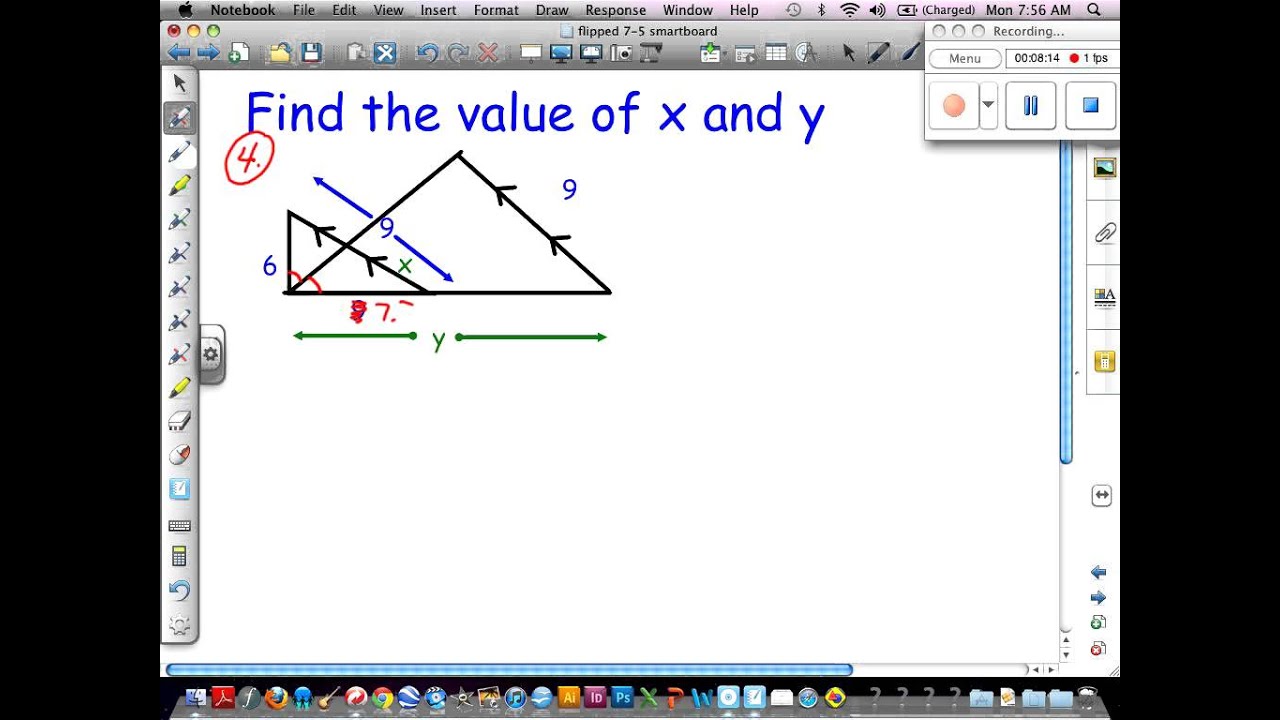
Task: Click the red X delete icon
Action: pyautogui.click(x=488, y=53)
